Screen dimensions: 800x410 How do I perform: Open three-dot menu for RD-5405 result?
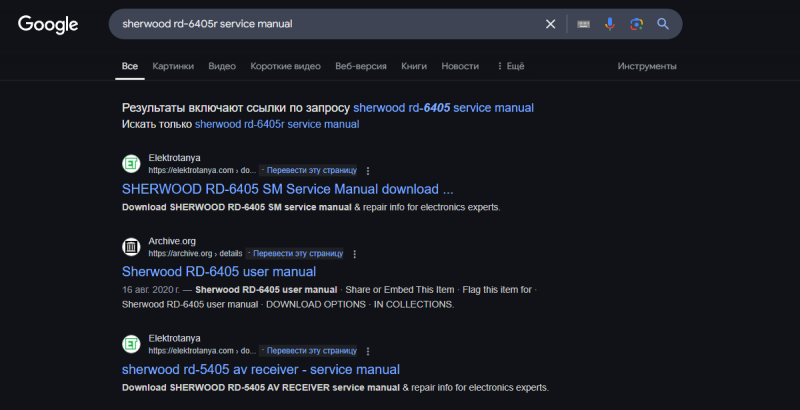(x=368, y=351)
